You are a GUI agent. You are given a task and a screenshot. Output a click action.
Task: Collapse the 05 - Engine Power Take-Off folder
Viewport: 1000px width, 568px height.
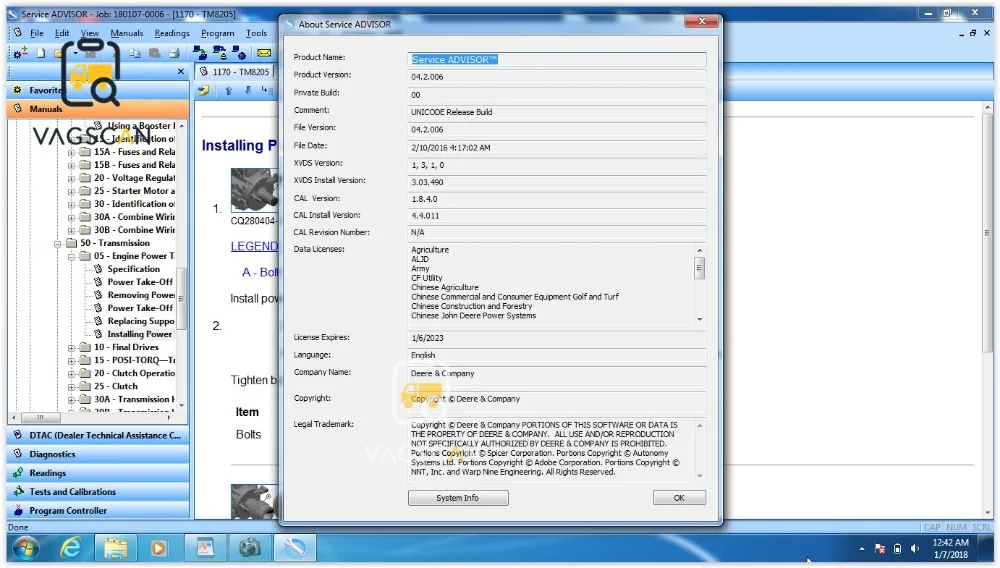(x=71, y=256)
